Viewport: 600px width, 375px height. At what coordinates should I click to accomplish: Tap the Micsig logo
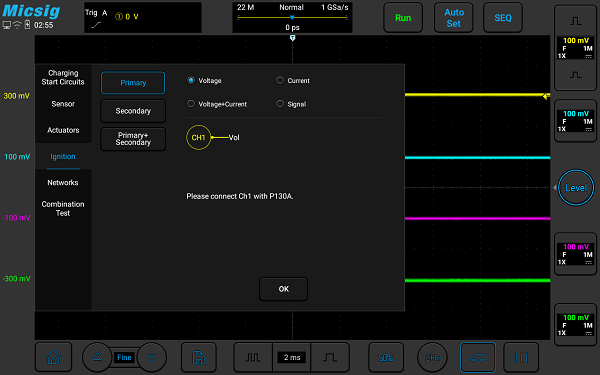pyautogui.click(x=31, y=10)
